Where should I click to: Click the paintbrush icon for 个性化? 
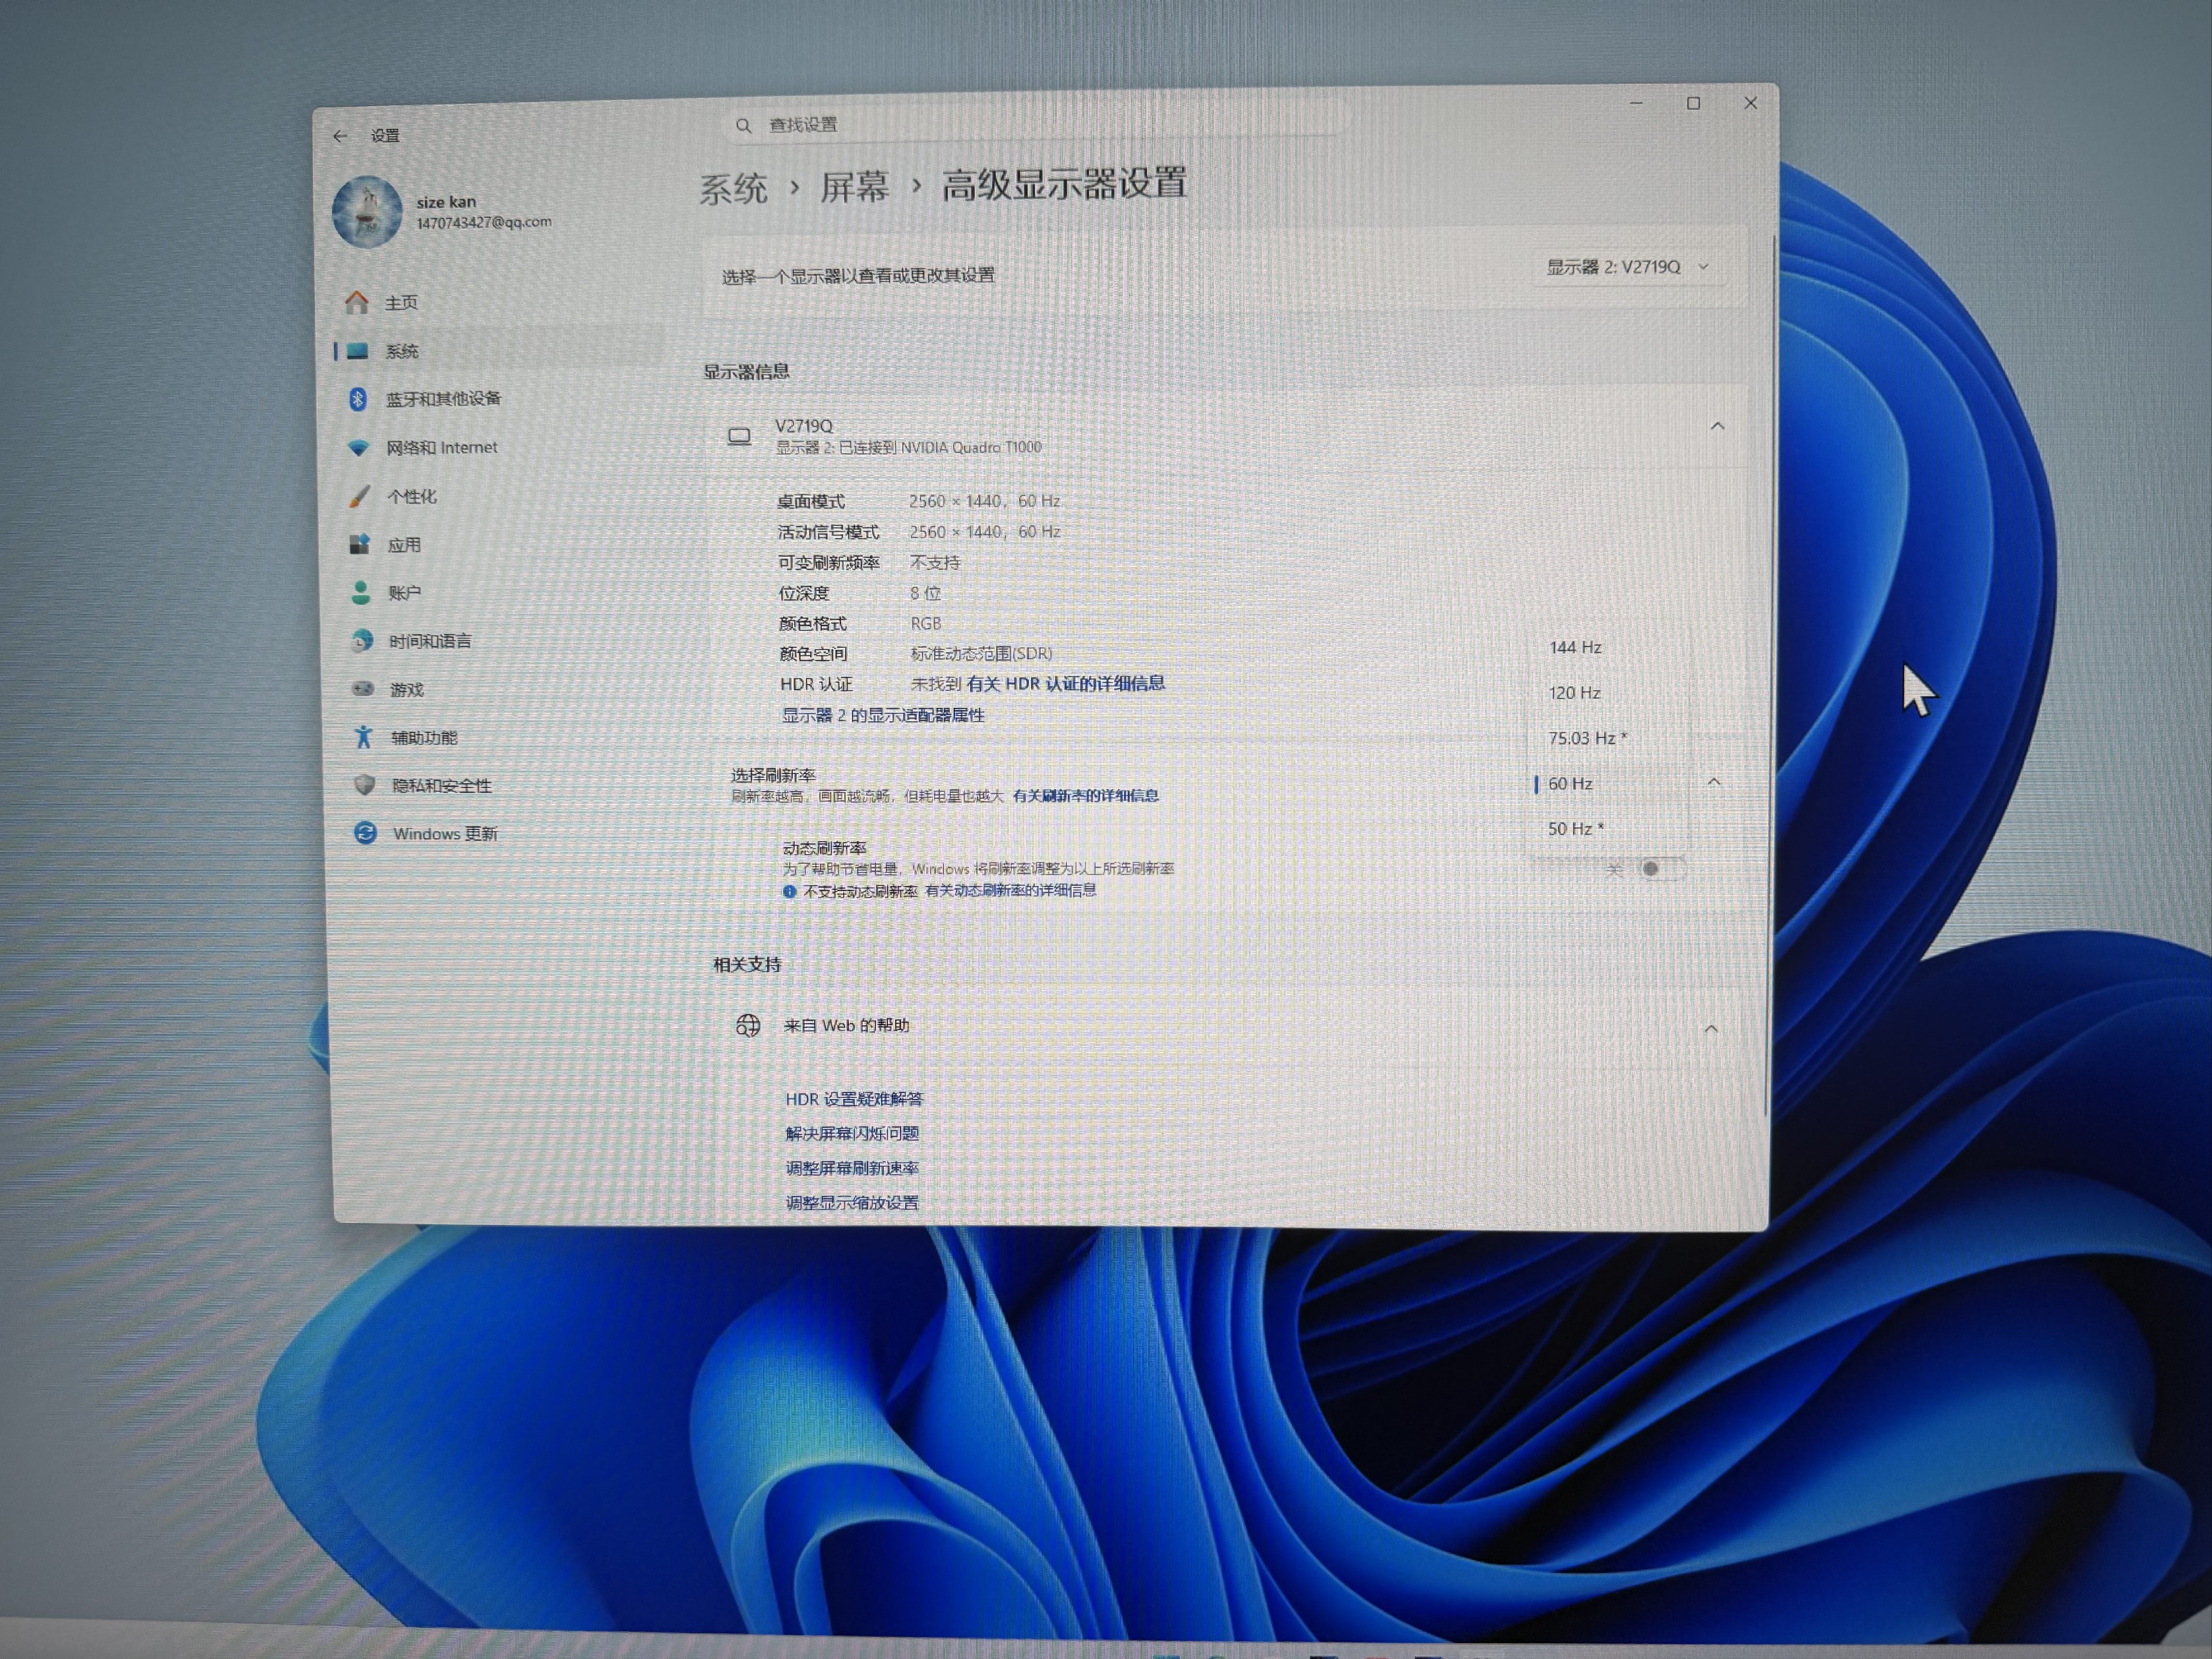[x=359, y=496]
